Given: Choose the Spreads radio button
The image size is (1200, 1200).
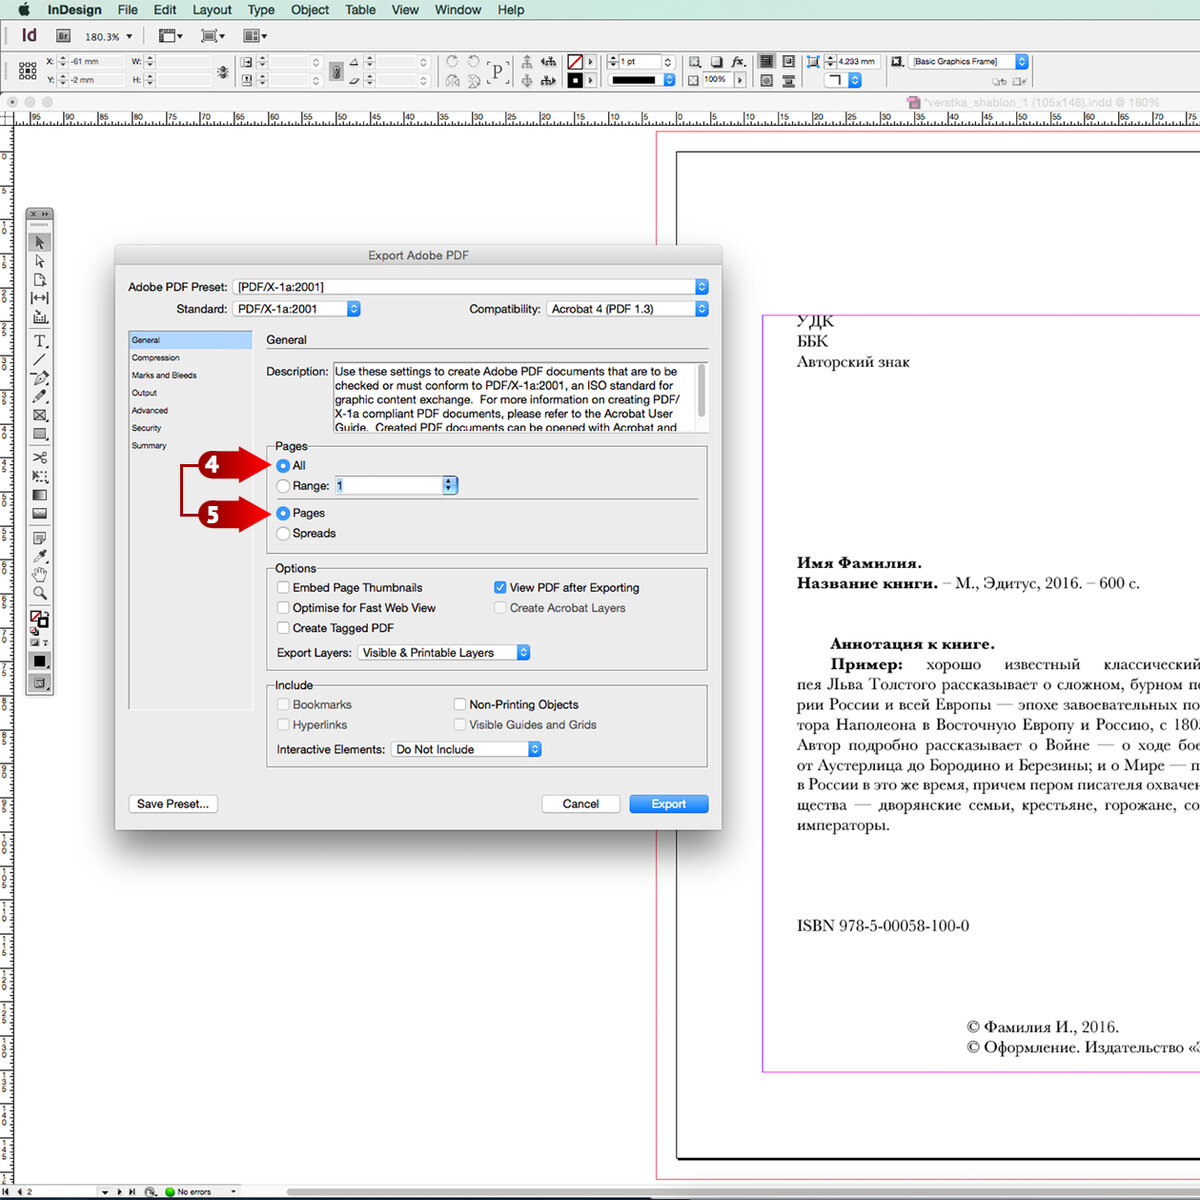Looking at the screenshot, I should [x=283, y=533].
